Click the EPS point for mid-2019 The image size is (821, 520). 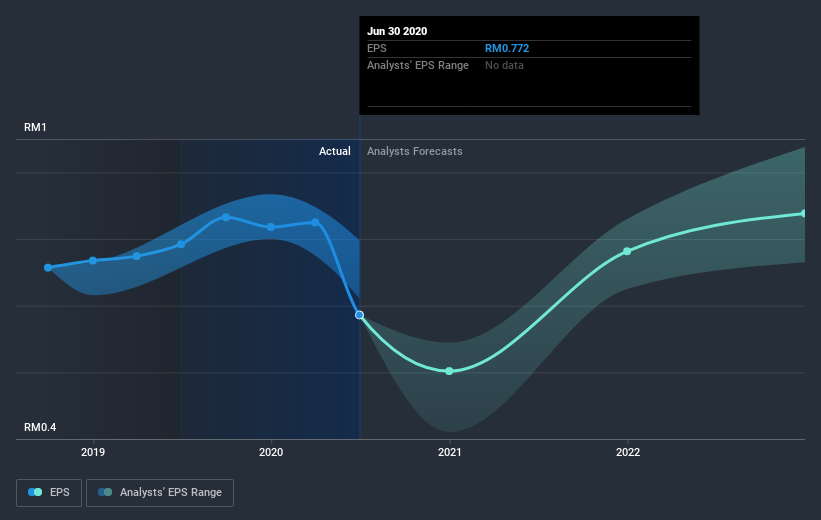pos(181,244)
